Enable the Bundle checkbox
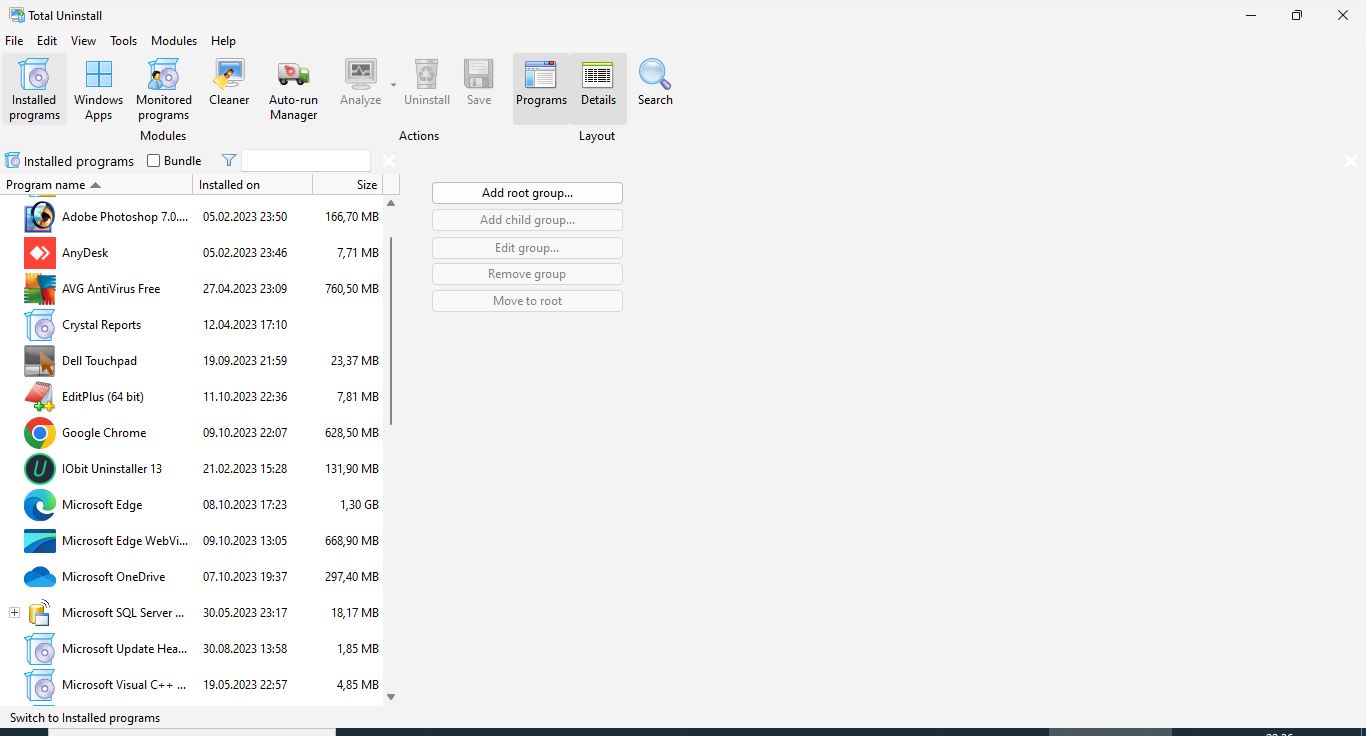1366x736 pixels. pos(154,161)
